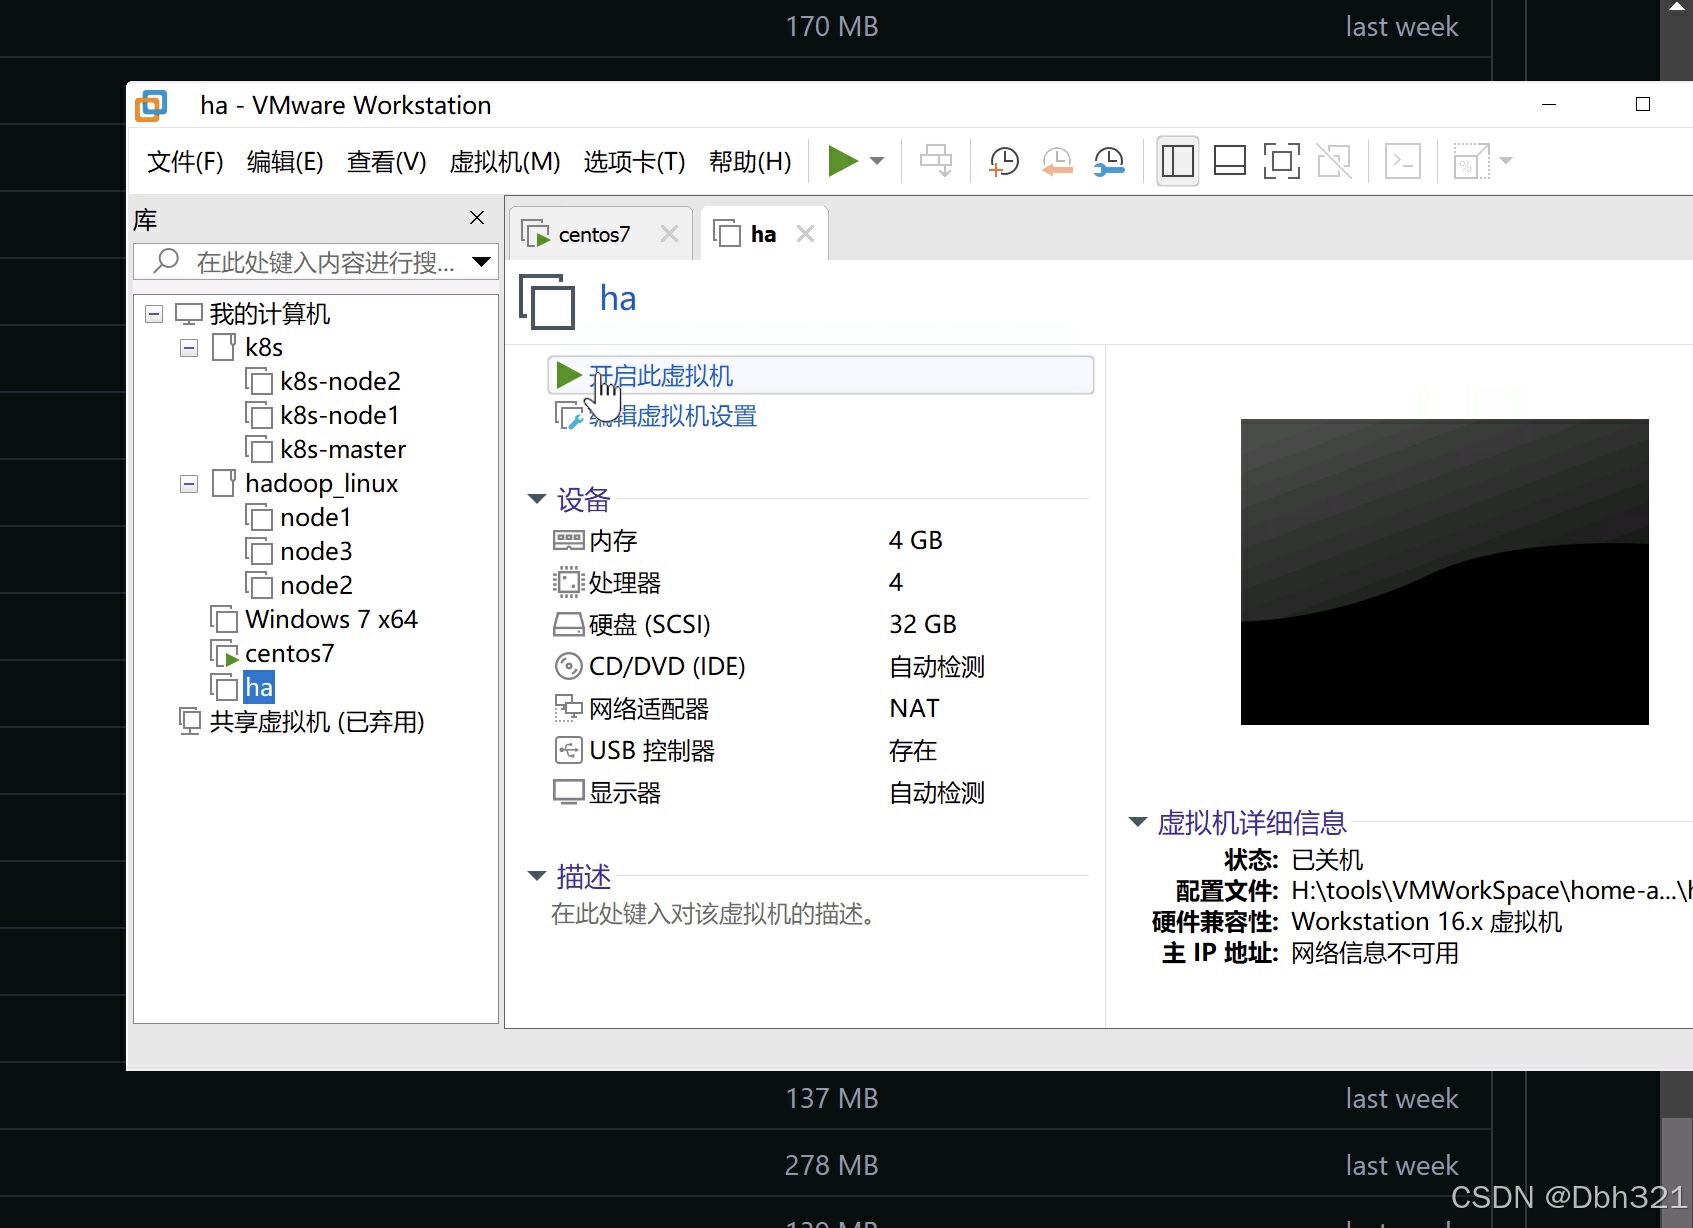Select node3 in the library tree

pyautogui.click(x=316, y=551)
